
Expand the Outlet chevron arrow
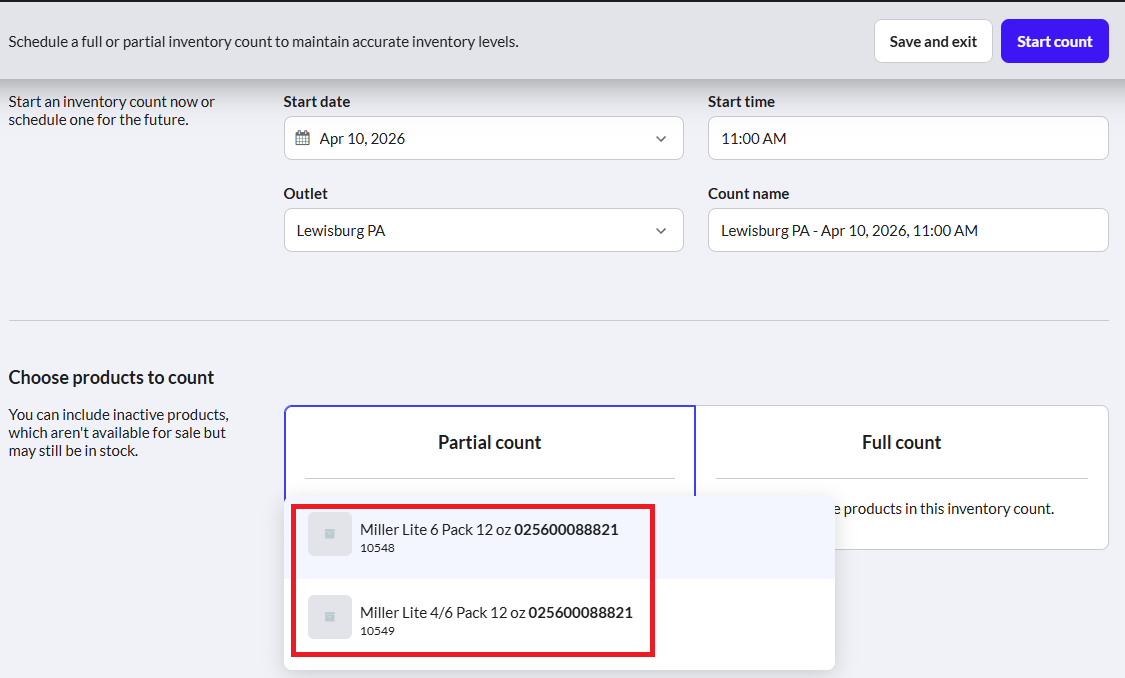tap(661, 230)
